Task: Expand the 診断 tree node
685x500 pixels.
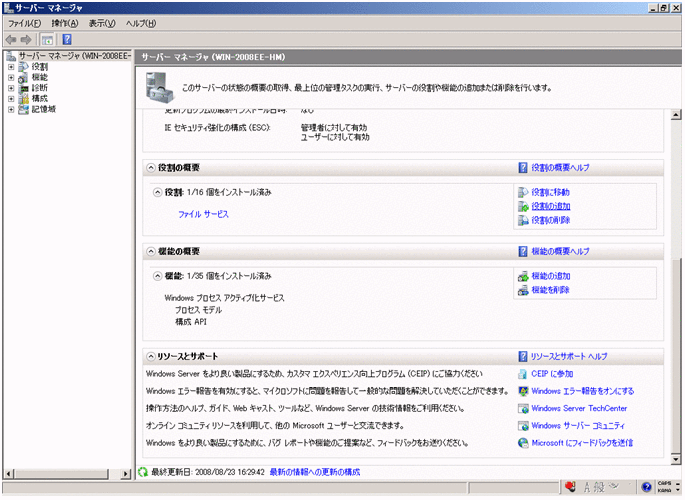Action: [11, 88]
